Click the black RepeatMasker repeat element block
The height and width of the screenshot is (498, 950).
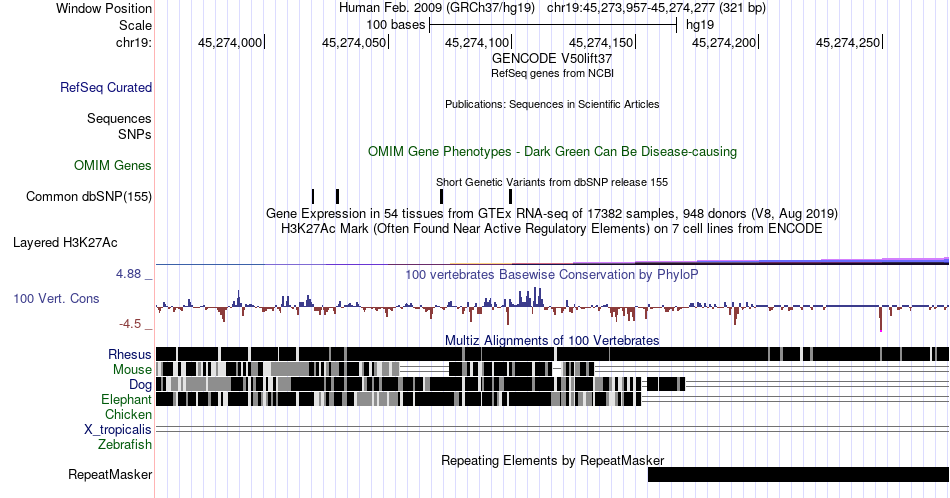point(799,474)
